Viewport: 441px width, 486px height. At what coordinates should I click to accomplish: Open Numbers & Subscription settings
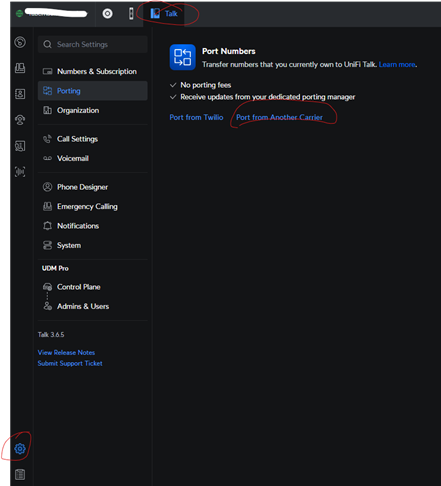(93, 71)
